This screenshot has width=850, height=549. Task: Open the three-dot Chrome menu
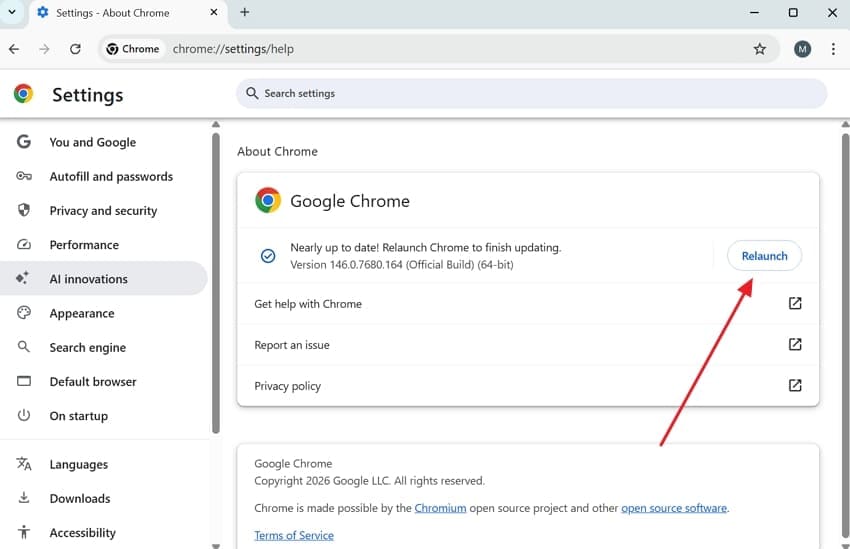[x=833, y=49]
